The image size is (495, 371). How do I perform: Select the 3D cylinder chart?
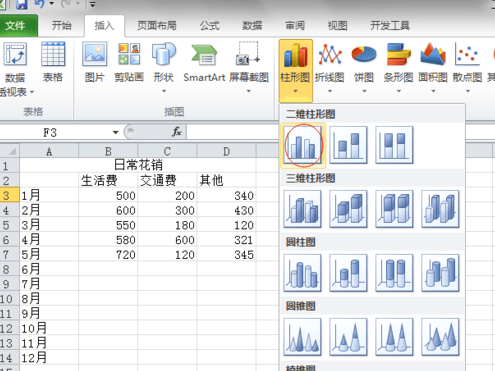[440, 273]
